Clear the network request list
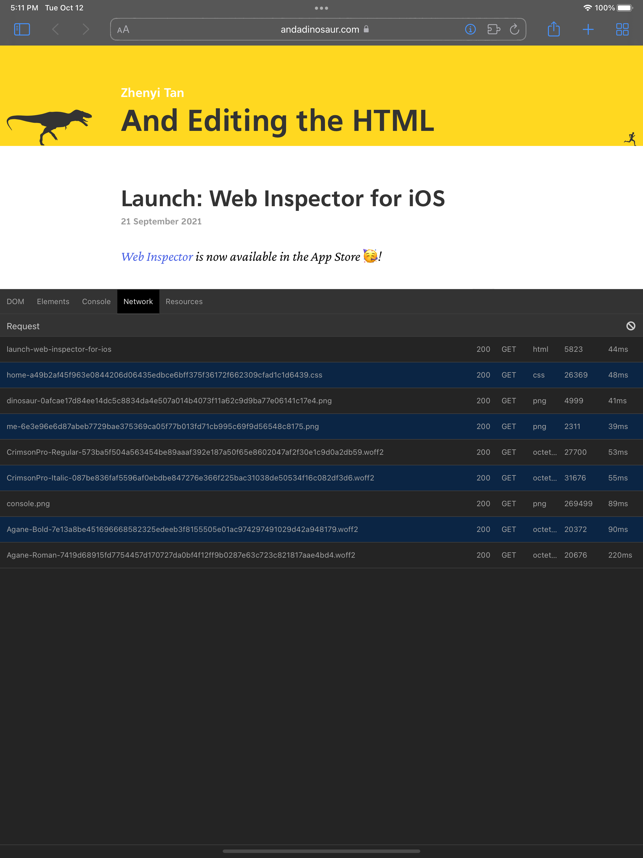This screenshot has height=858, width=643. (631, 326)
